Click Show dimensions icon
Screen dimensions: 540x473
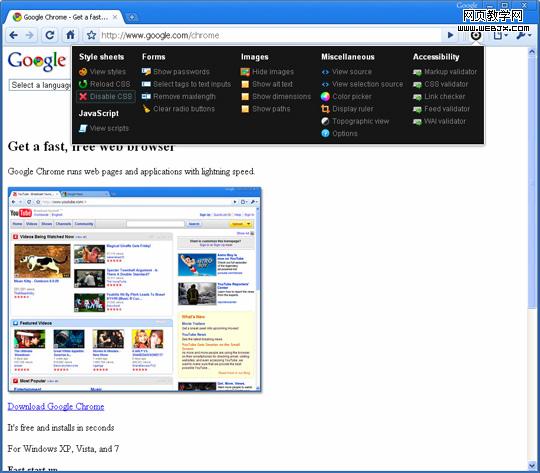coord(245,96)
